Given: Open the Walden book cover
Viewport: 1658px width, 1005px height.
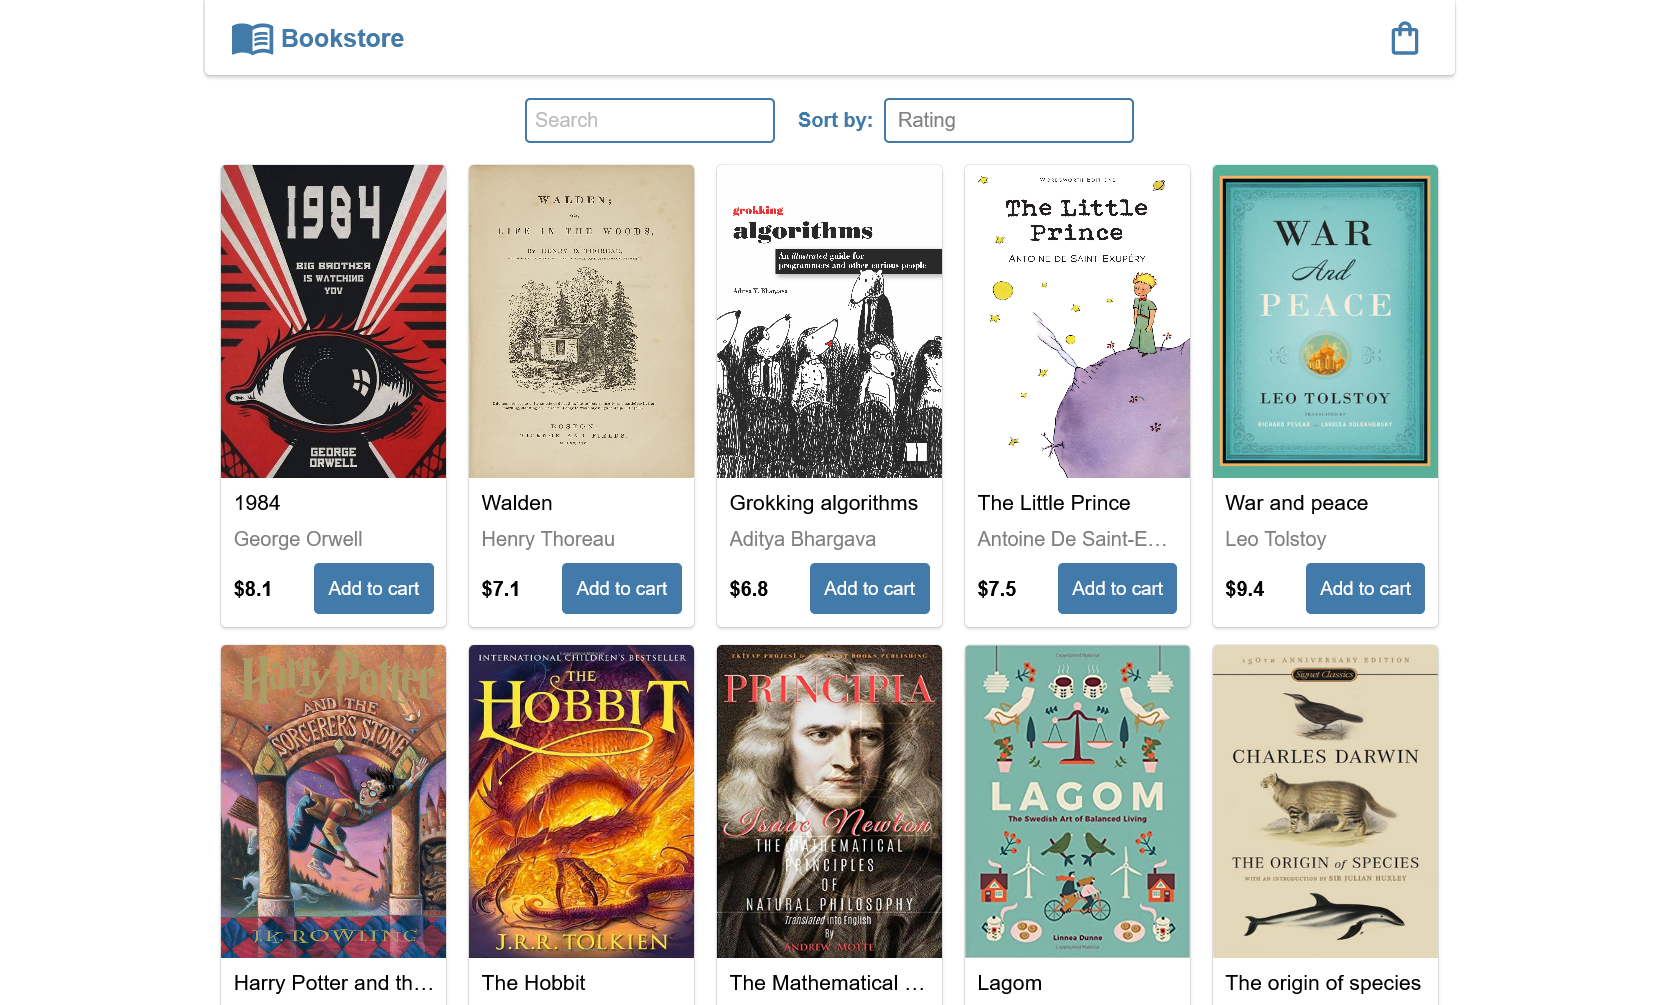Looking at the screenshot, I should click(582, 321).
